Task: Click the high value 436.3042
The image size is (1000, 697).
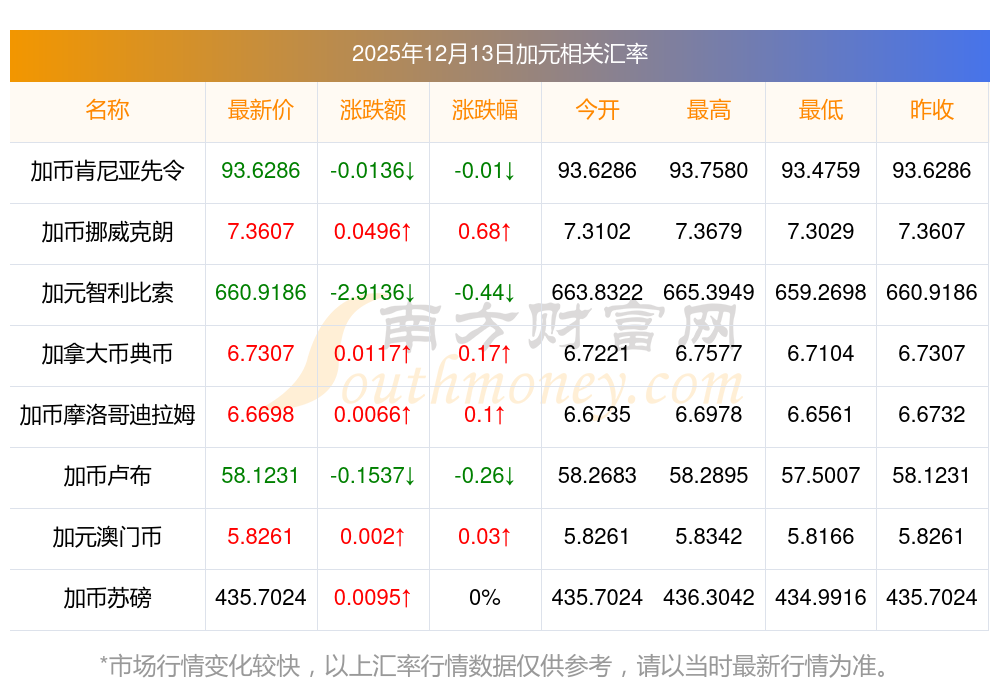Action: point(709,598)
